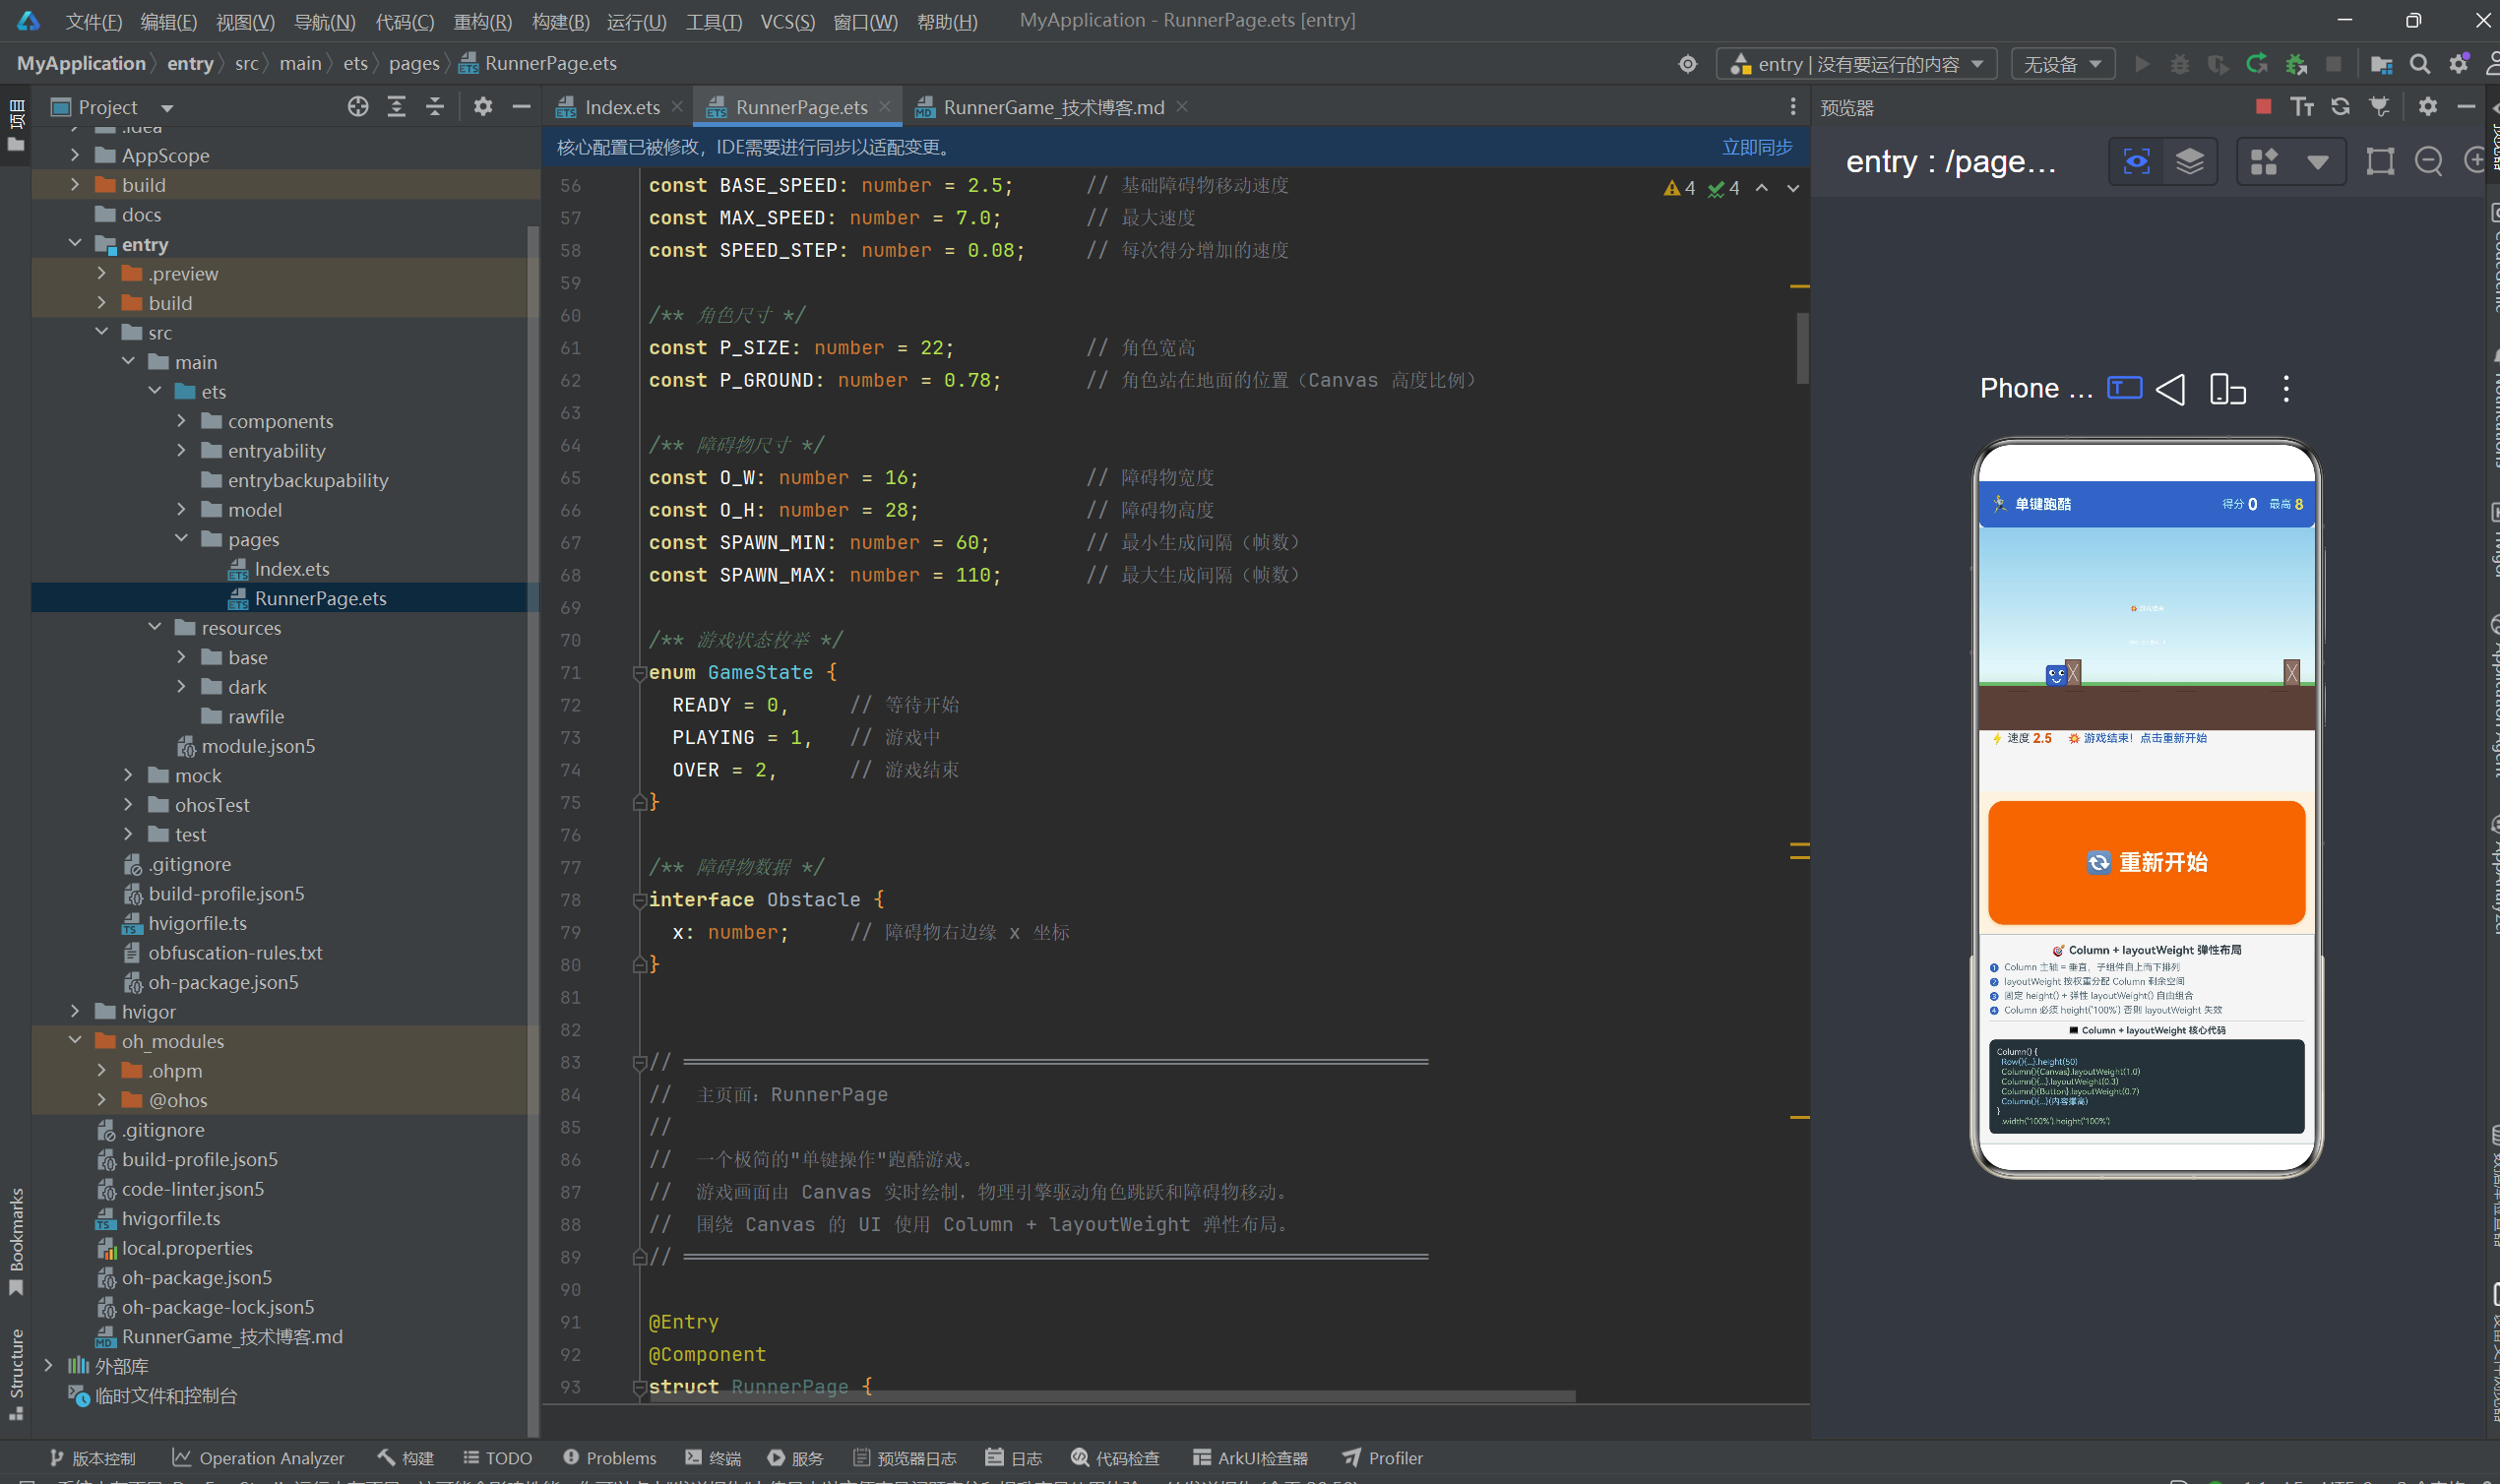Click the multi-device preview icon
2500x1484 pixels.
2227,389
